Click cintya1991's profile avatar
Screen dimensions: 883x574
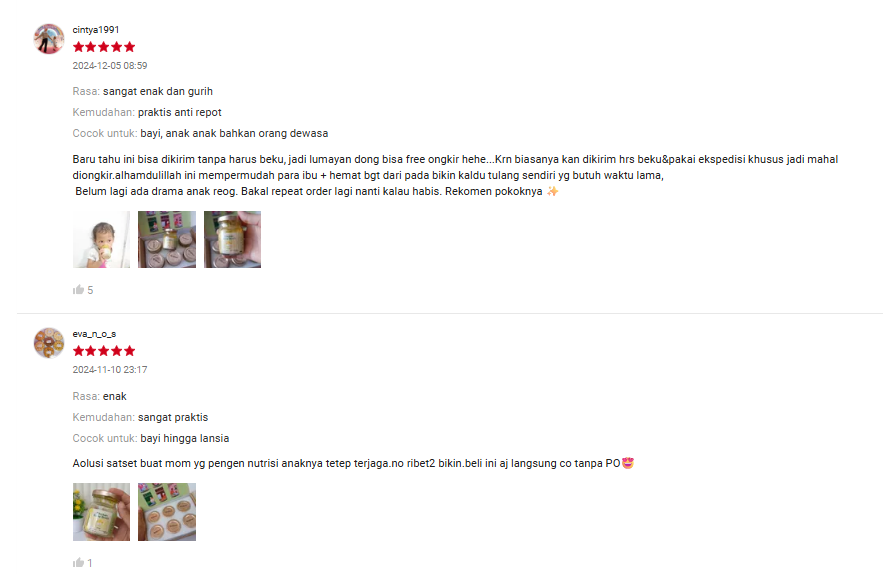click(49, 39)
